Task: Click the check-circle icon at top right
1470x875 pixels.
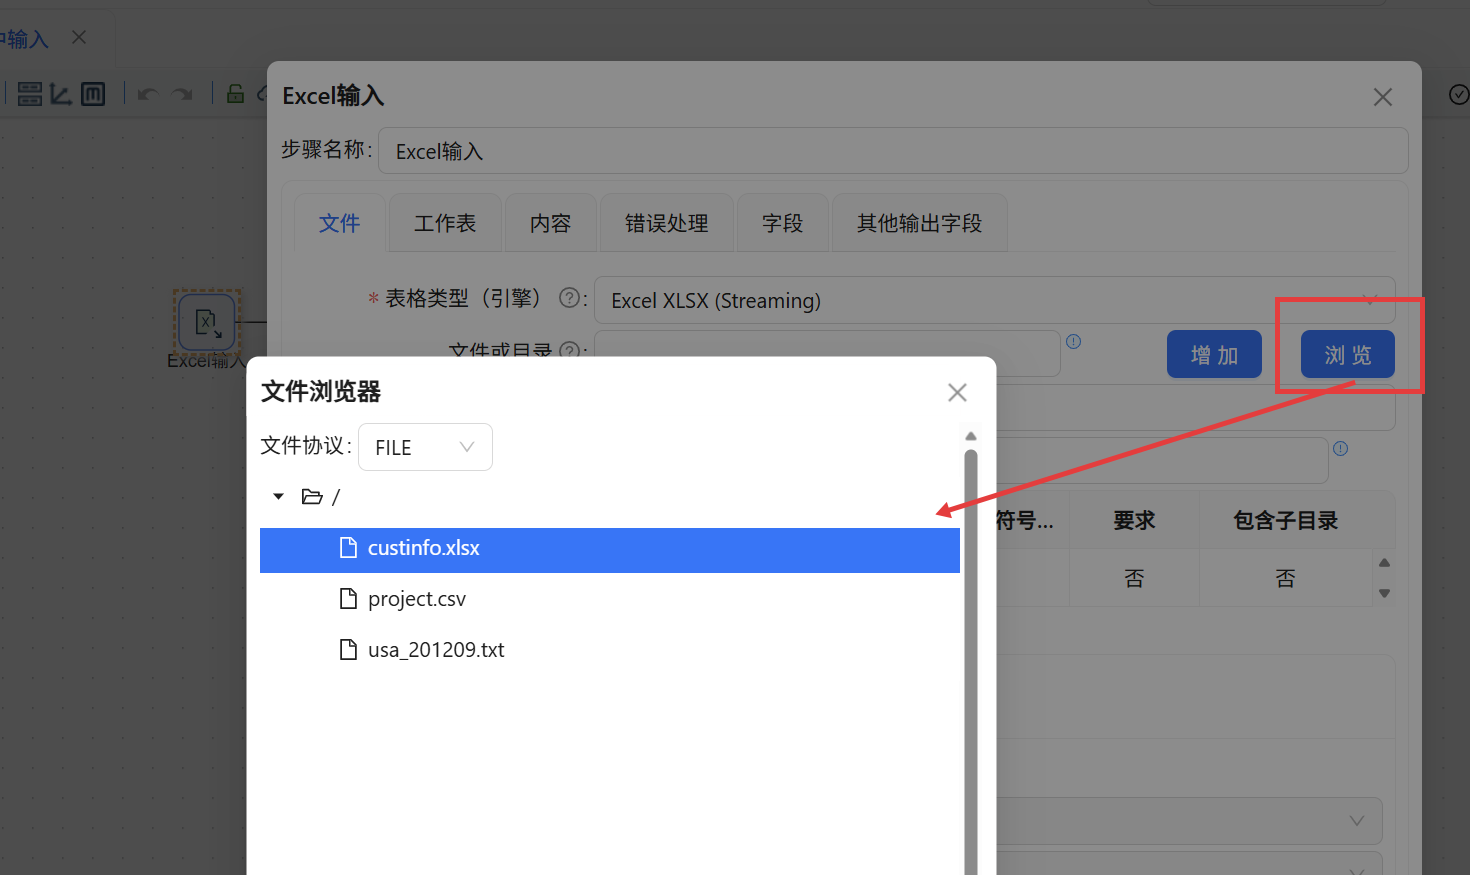Action: pyautogui.click(x=1459, y=94)
